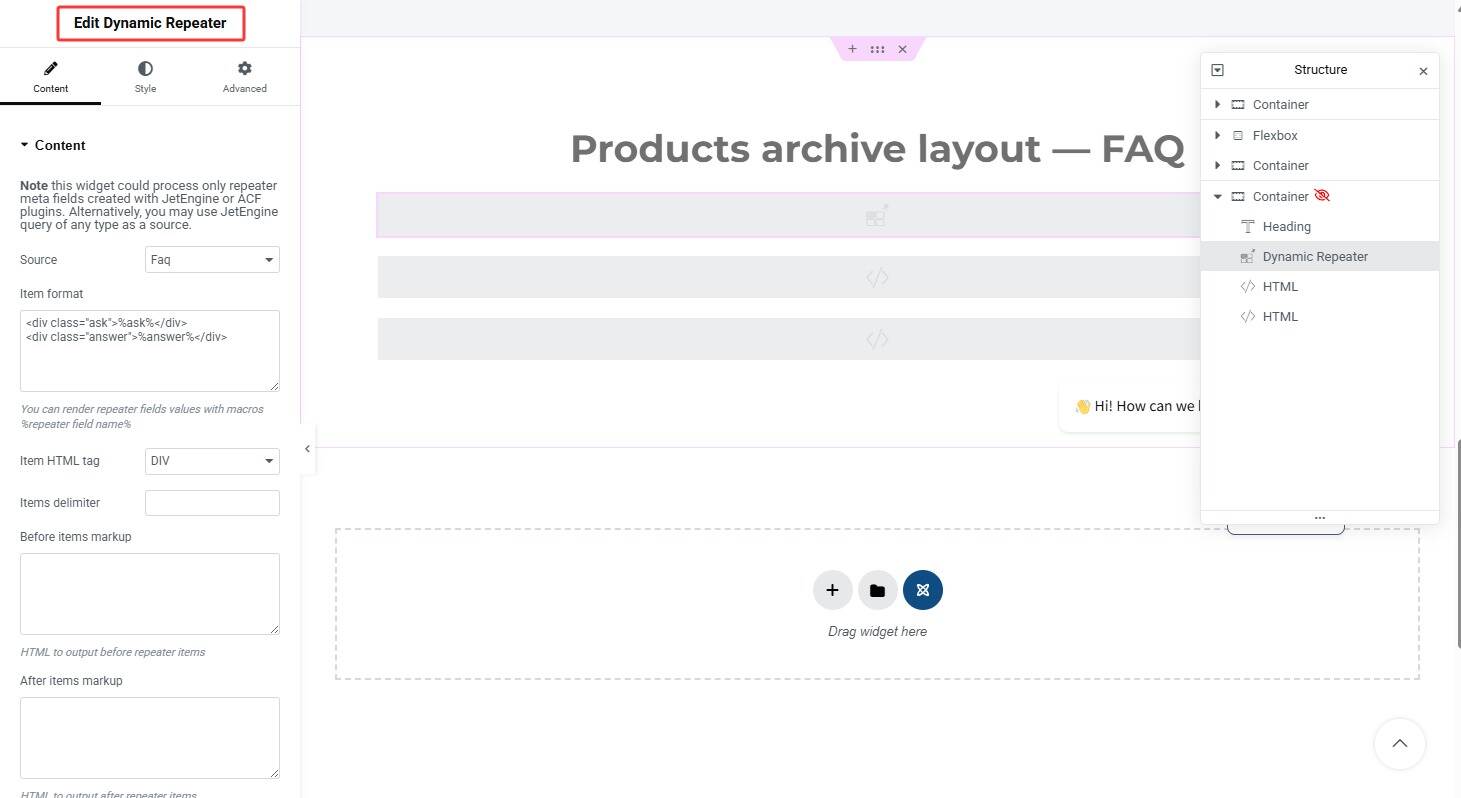Click the Items delimiter input field
This screenshot has width=1461, height=798.
point(212,503)
